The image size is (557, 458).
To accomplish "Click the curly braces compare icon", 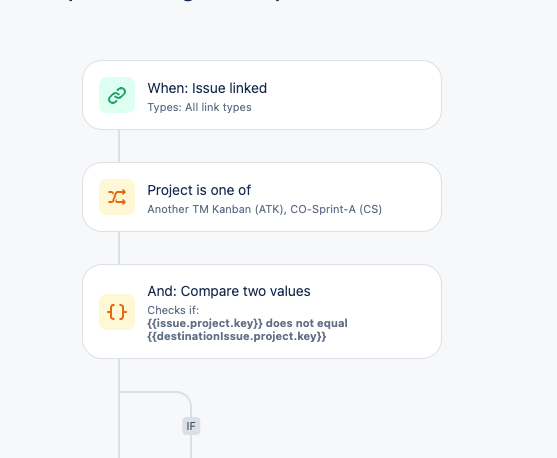I will [x=117, y=312].
